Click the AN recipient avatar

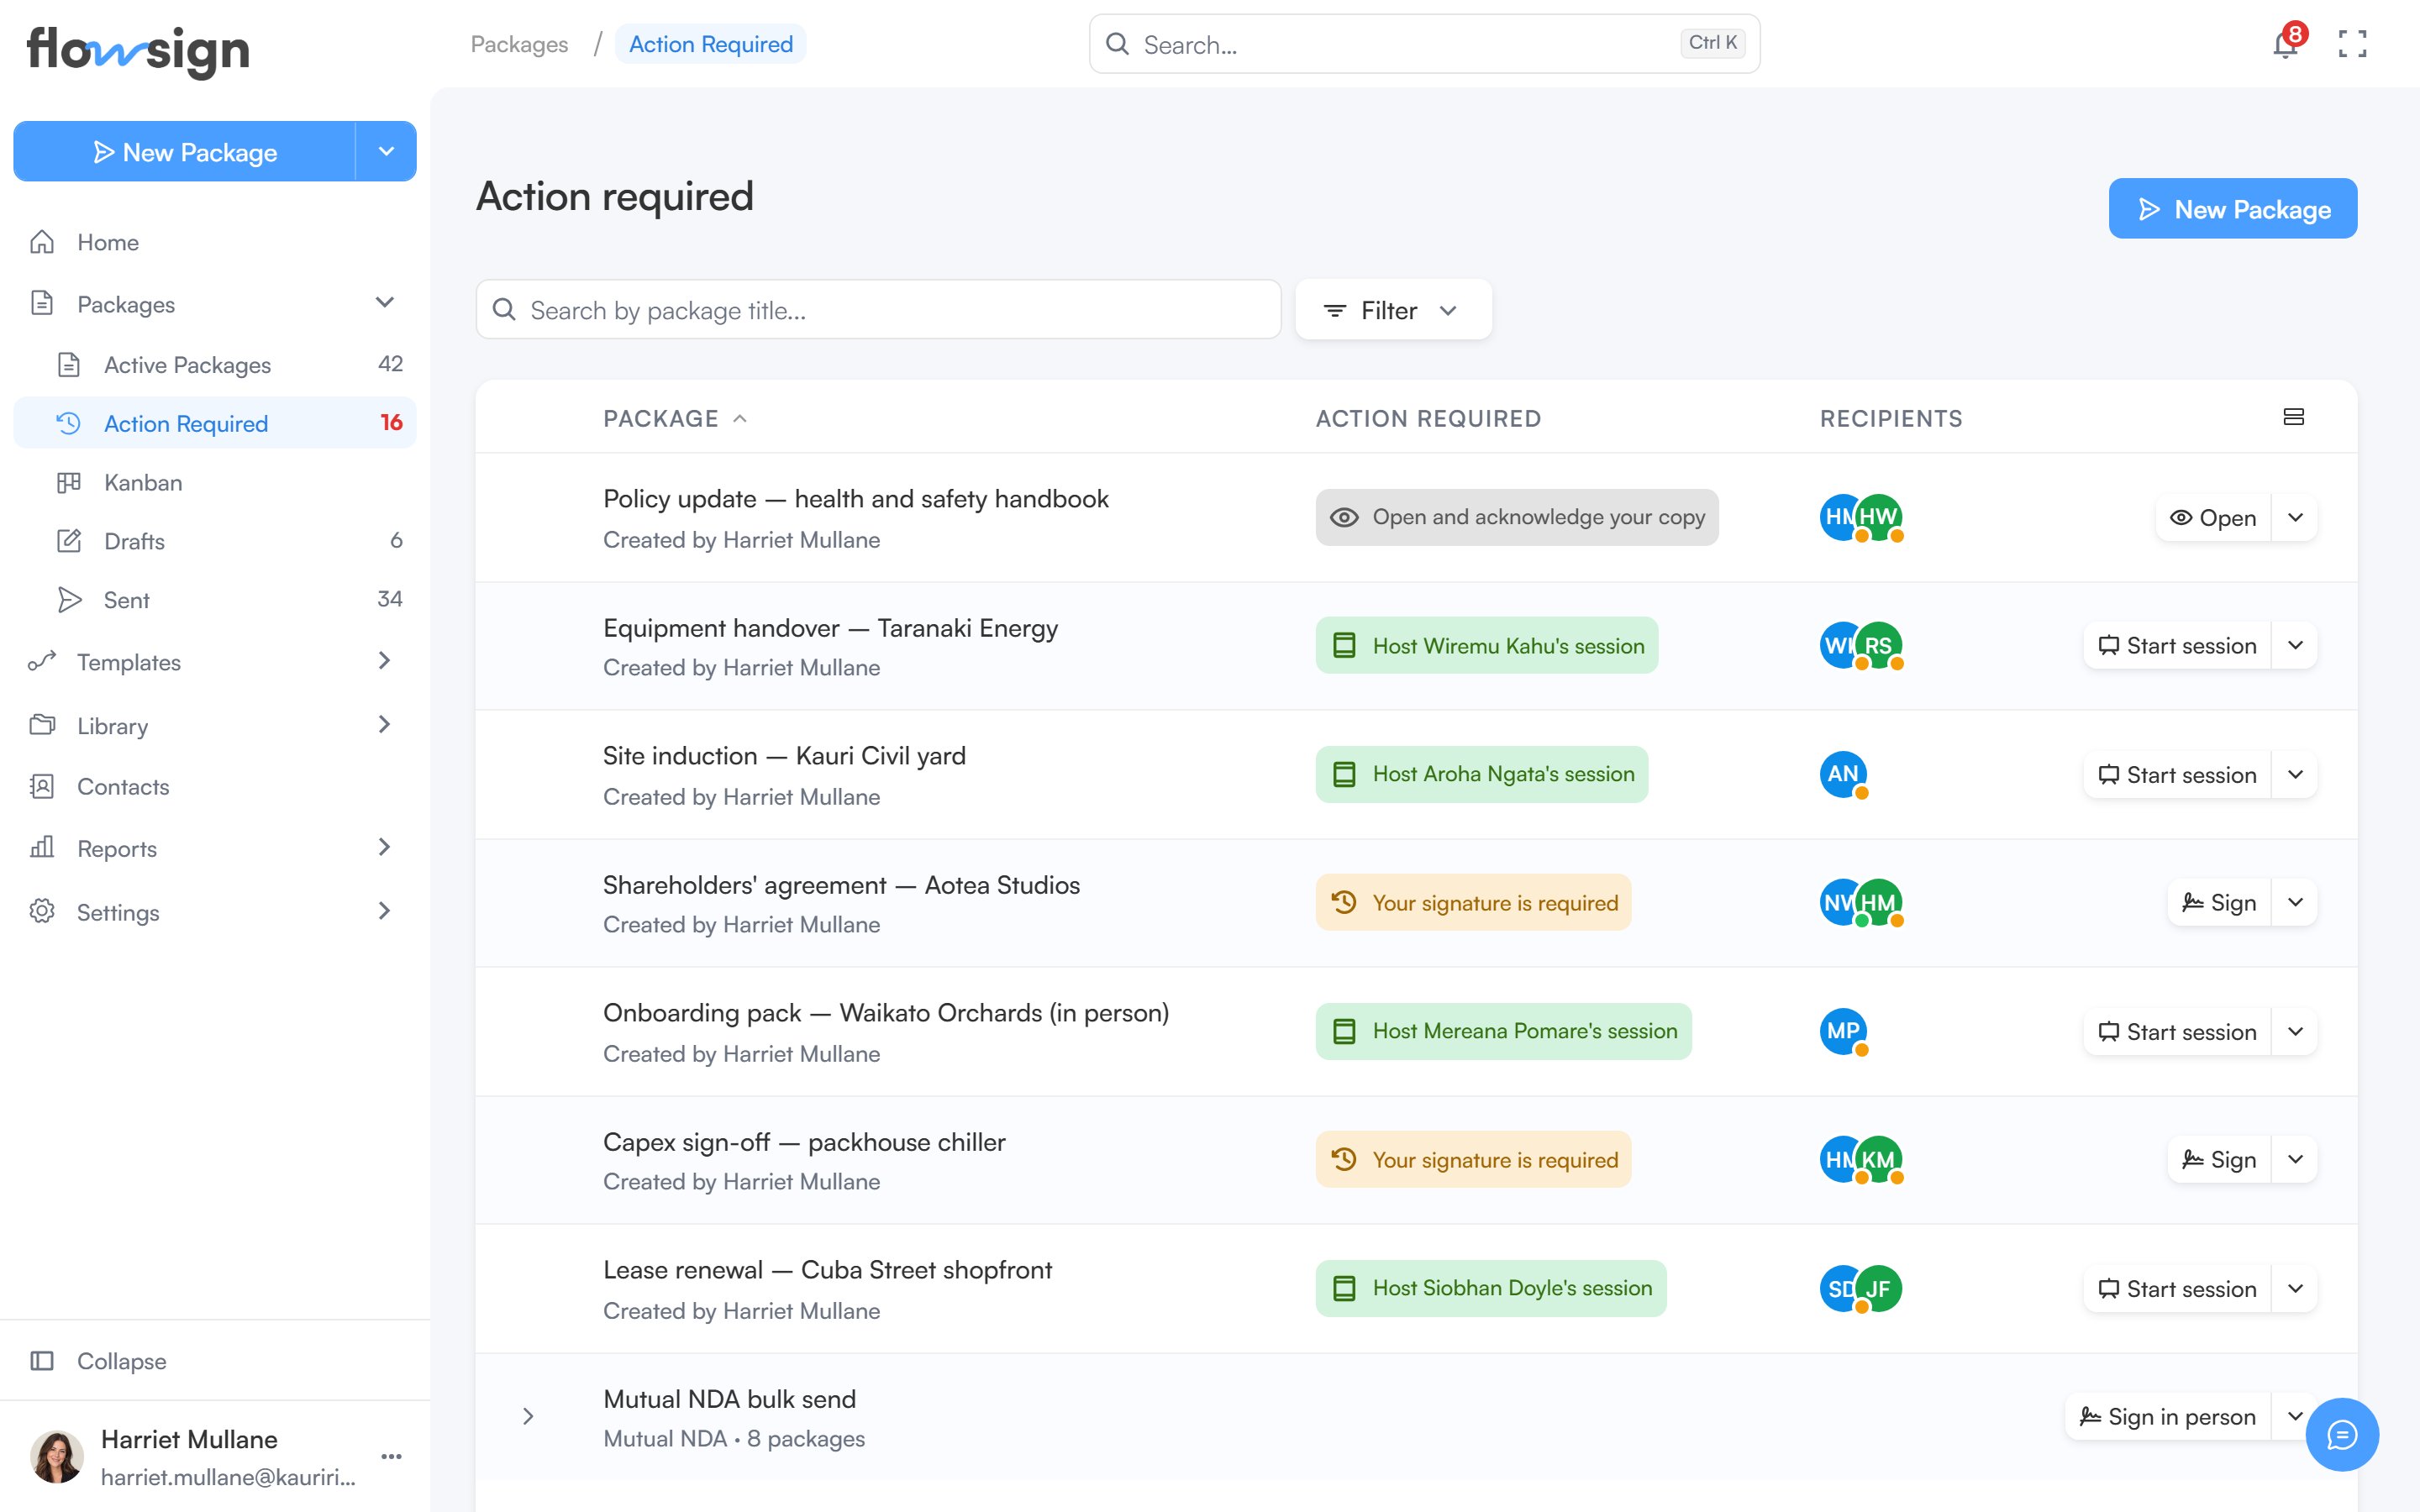[x=1843, y=774]
